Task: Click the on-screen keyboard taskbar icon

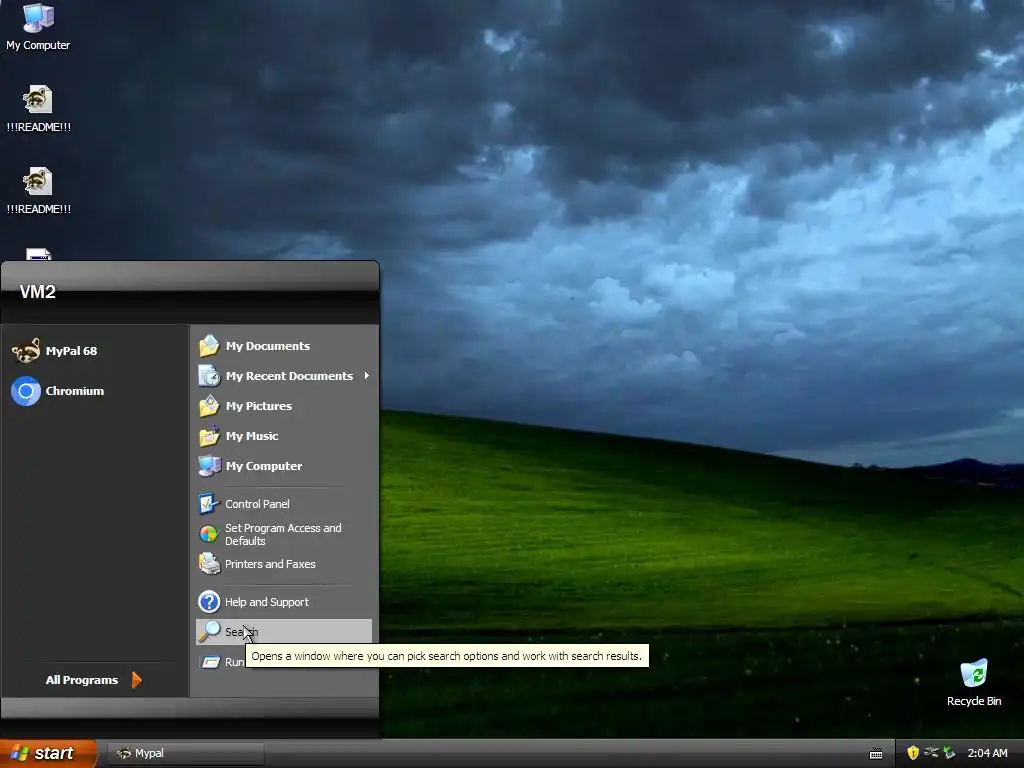Action: coord(876,754)
